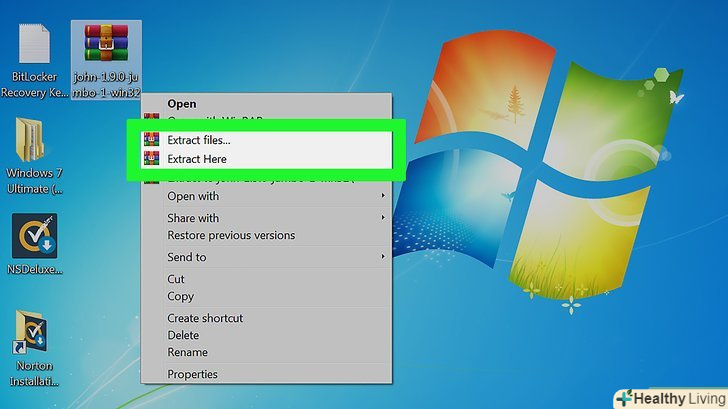Click the Open with submenu arrow
The image size is (728, 409).
383,196
